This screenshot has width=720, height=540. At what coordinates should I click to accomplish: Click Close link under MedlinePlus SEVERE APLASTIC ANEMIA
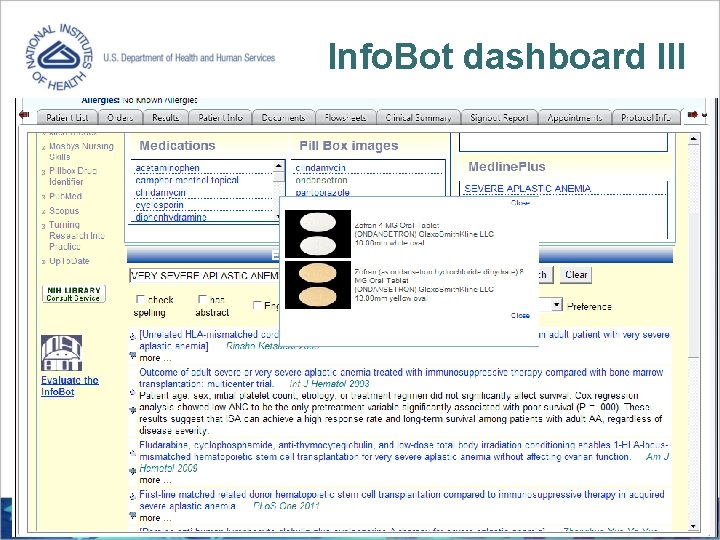pyautogui.click(x=520, y=202)
